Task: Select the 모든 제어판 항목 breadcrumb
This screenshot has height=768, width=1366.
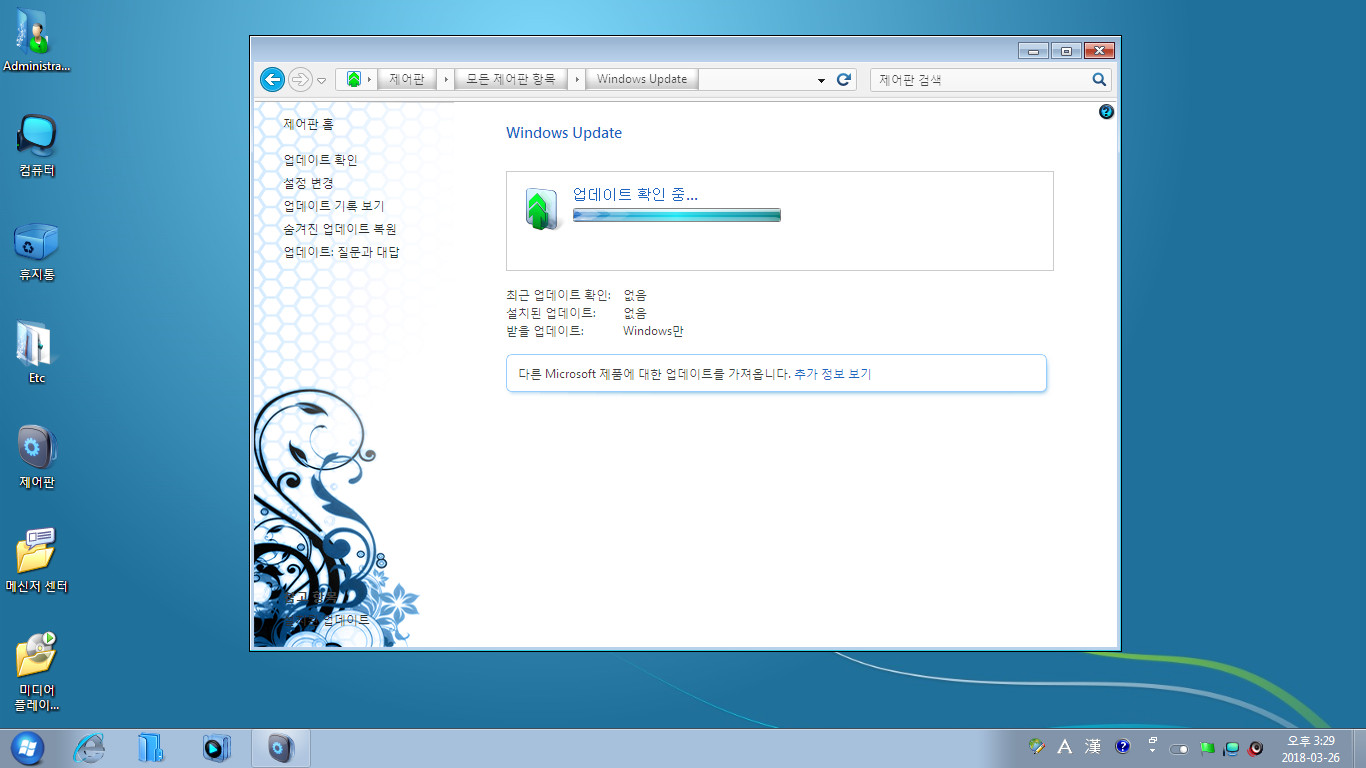Action: tap(511, 79)
